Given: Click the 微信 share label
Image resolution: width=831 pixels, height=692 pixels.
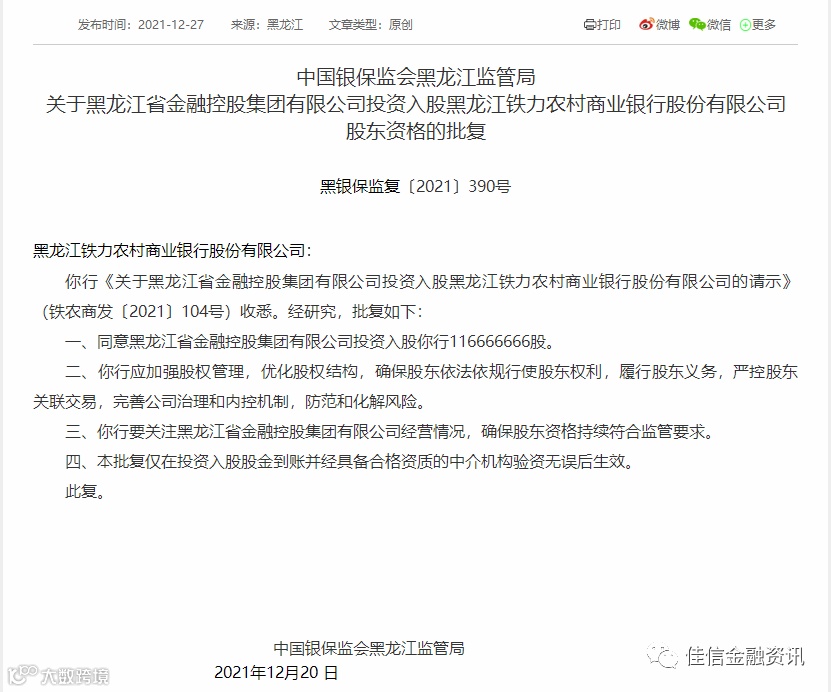Looking at the screenshot, I should click(719, 25).
